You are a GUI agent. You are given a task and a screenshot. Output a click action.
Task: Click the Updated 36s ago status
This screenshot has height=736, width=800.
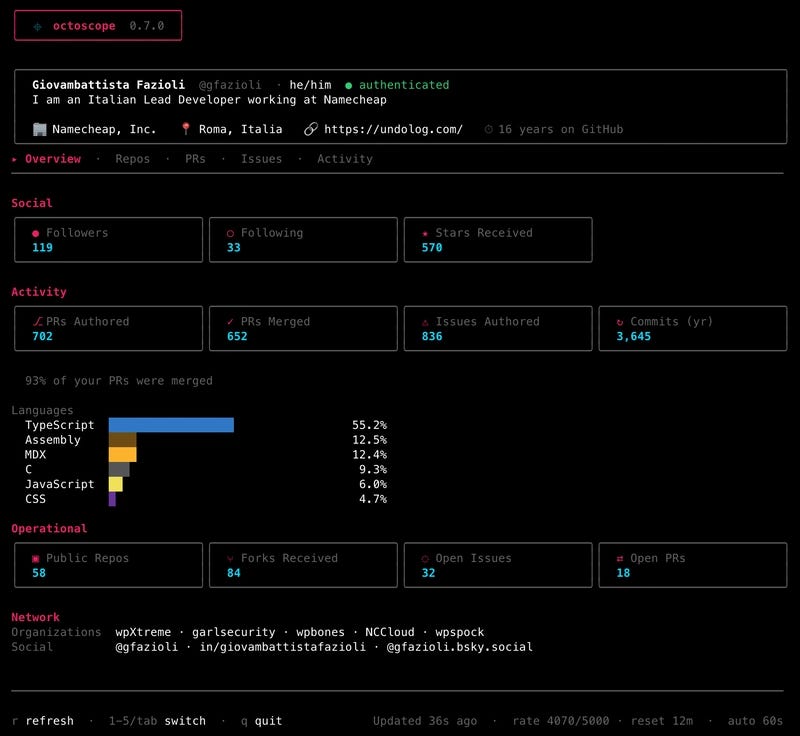(x=425, y=721)
